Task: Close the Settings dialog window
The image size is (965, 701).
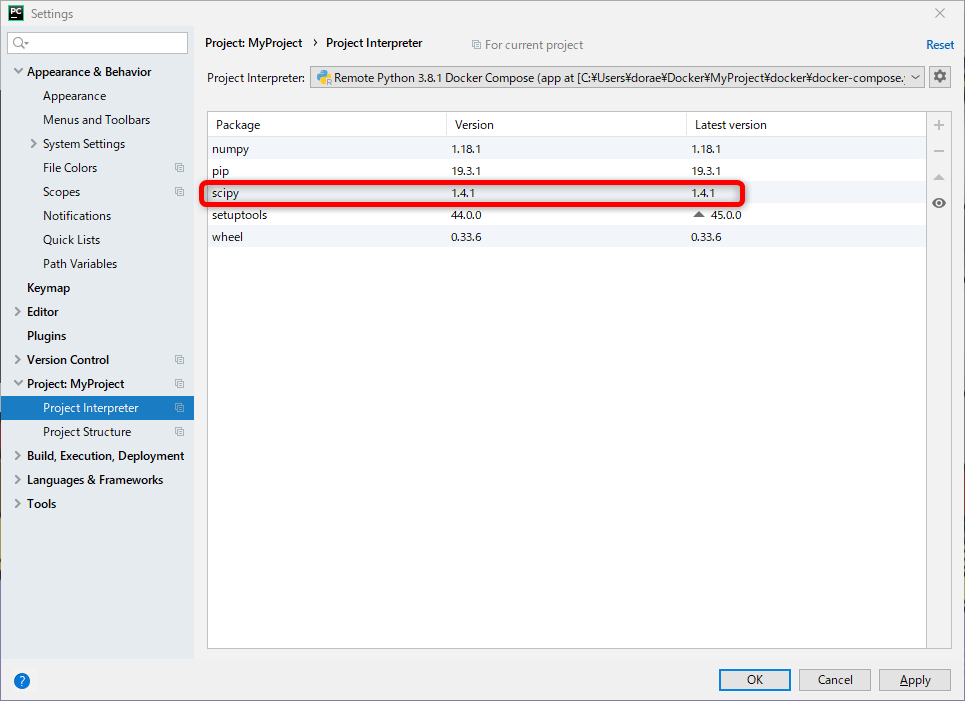Action: coord(940,13)
